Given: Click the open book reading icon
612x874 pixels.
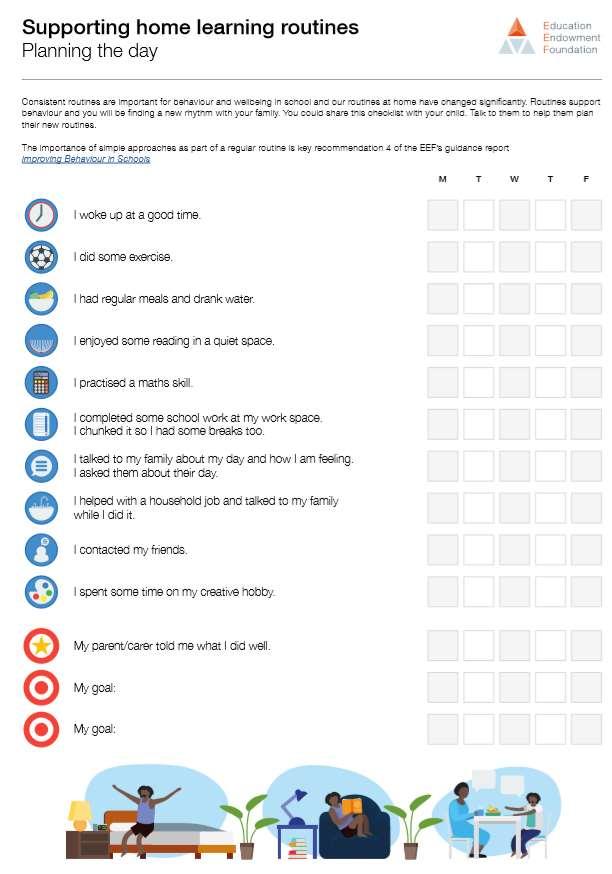Looking at the screenshot, I should pos(41,341).
